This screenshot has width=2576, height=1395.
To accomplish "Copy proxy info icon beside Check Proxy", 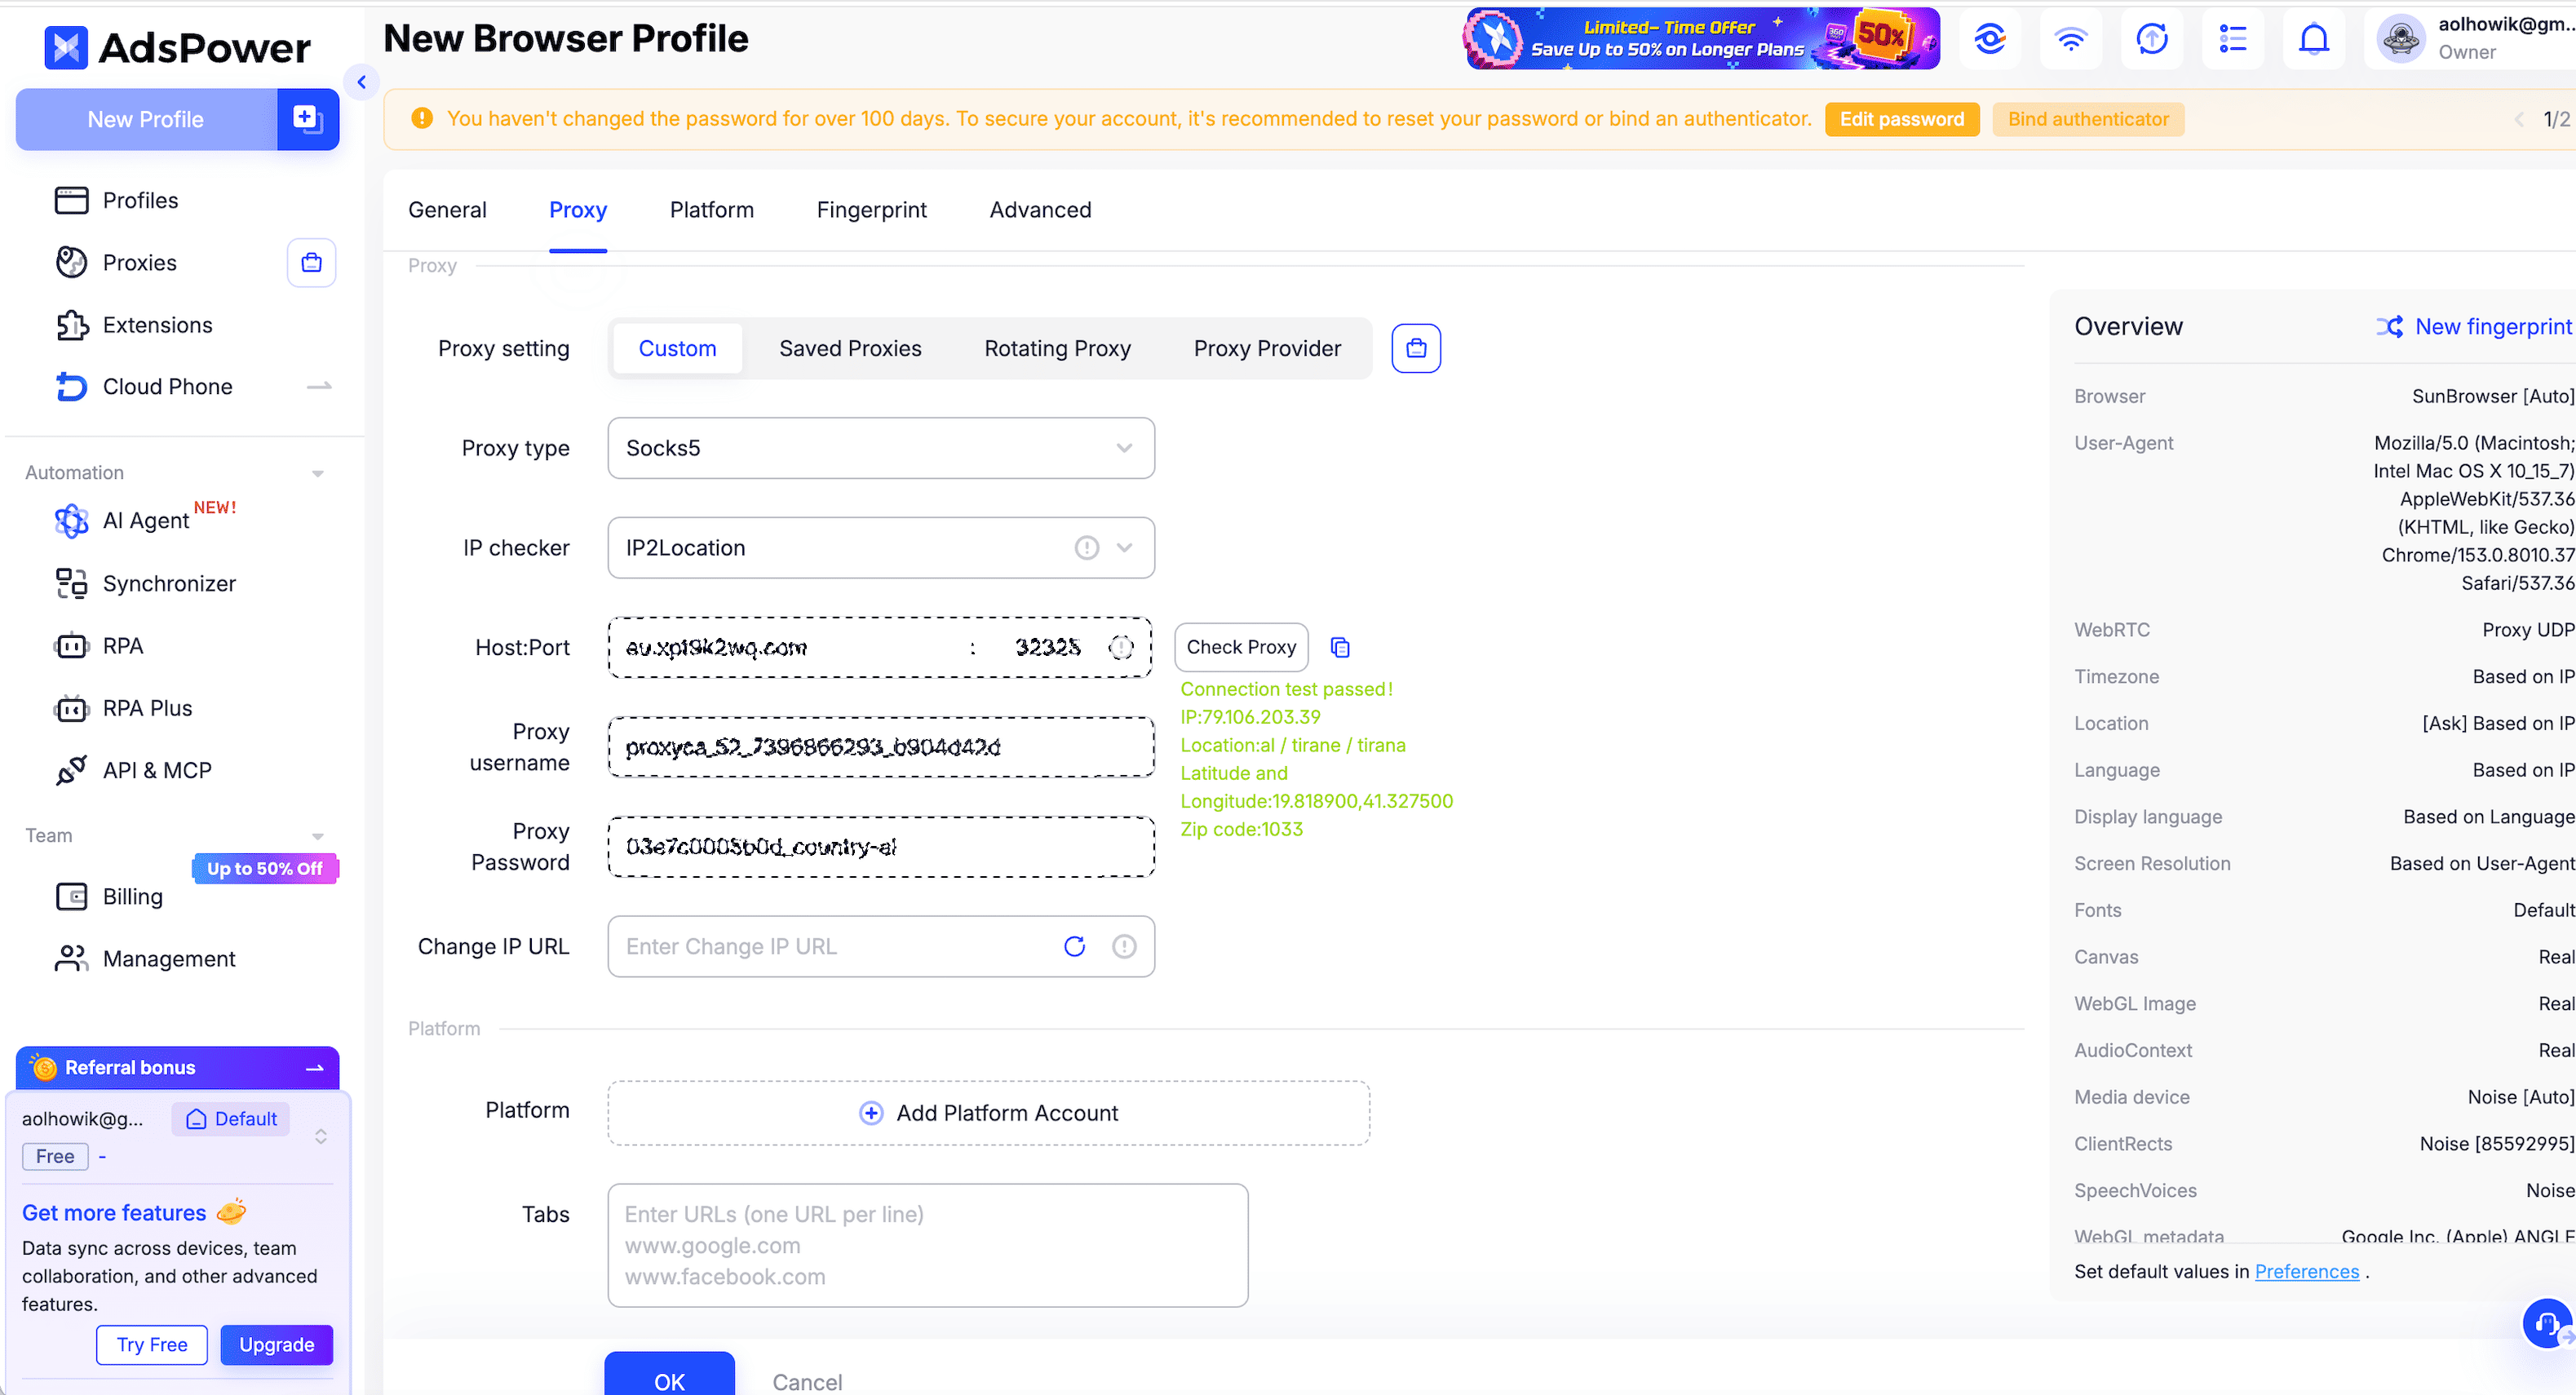I will click(1340, 648).
